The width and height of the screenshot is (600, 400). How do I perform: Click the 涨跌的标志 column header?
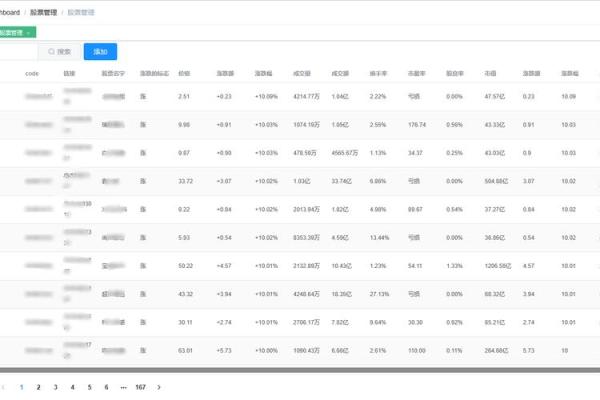[x=154, y=73]
